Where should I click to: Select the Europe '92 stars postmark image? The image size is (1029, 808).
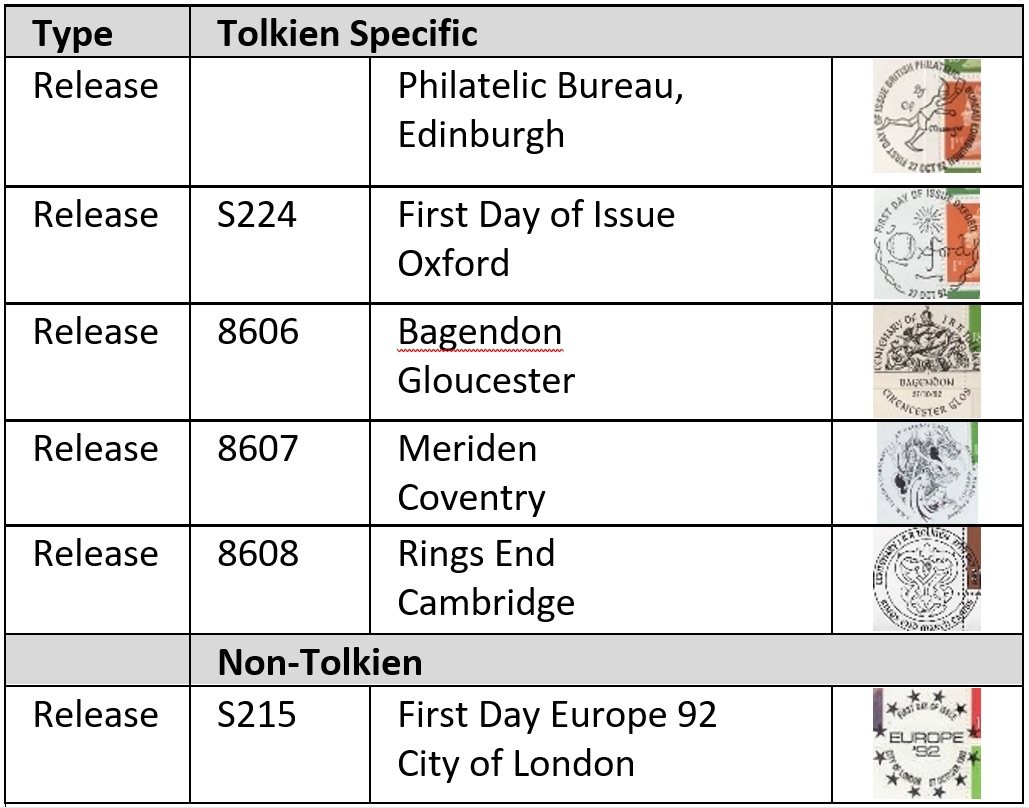click(x=927, y=744)
